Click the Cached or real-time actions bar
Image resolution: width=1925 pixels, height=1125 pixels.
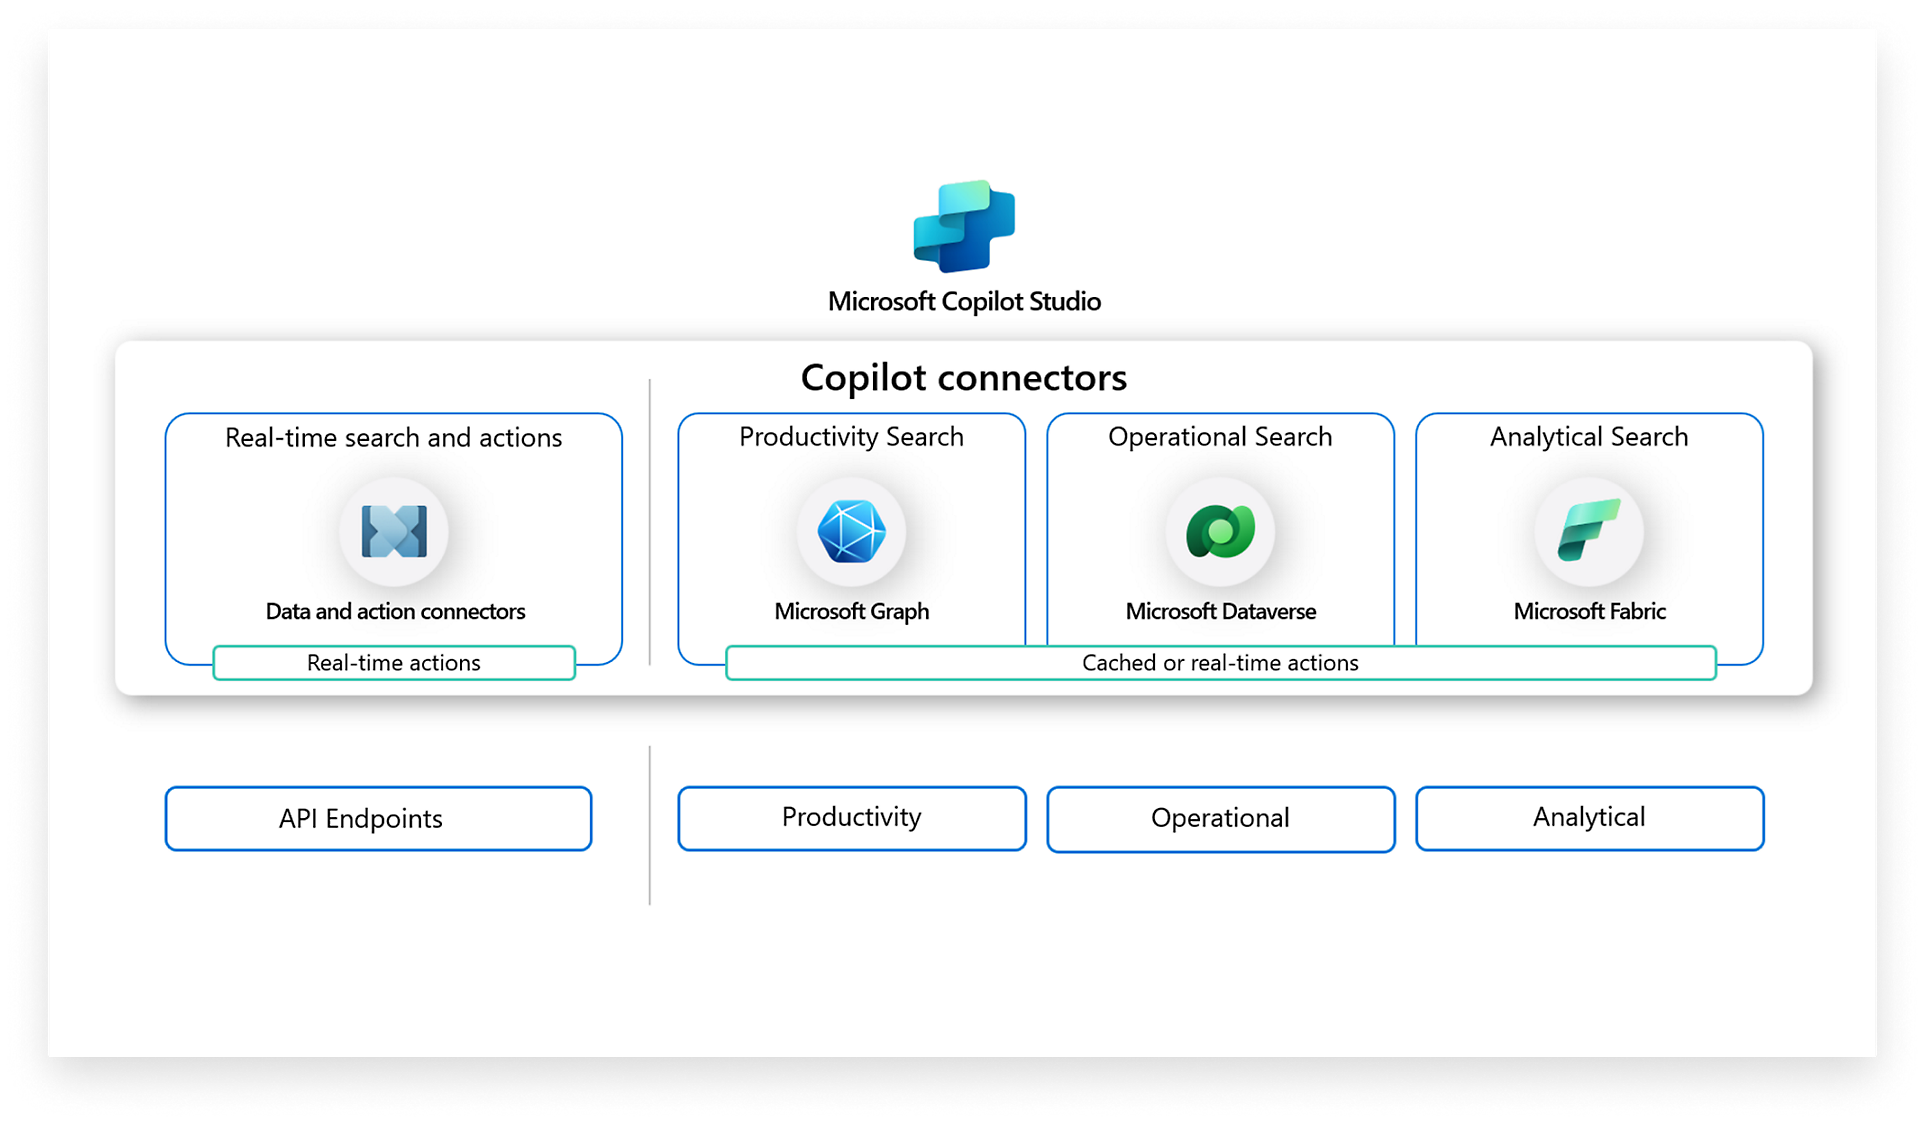pos(1220,663)
